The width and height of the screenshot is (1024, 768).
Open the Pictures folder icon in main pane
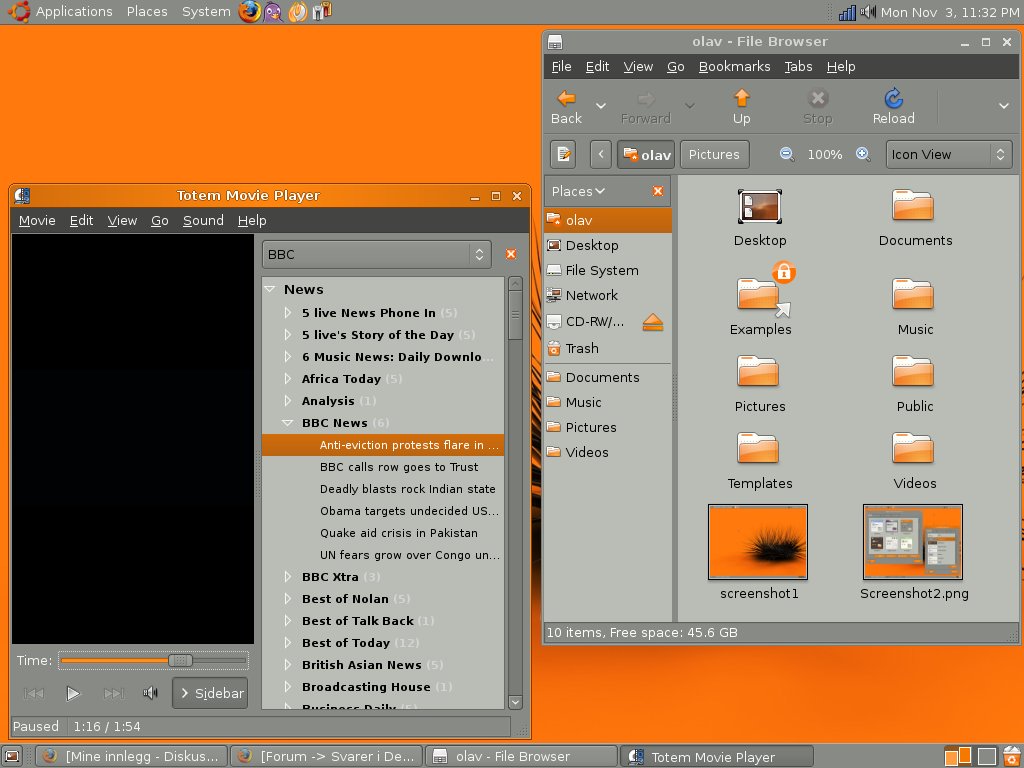click(758, 371)
